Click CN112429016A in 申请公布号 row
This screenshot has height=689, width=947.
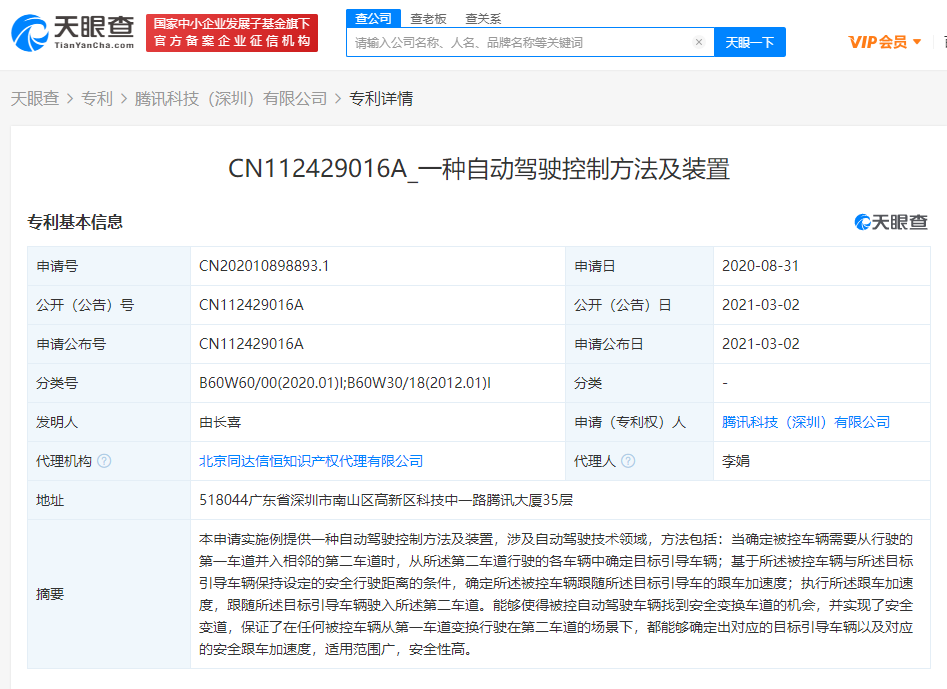tap(251, 344)
